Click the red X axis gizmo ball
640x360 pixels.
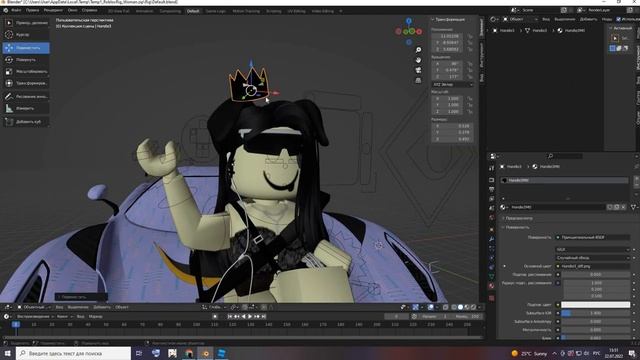pyautogui.click(x=419, y=31)
